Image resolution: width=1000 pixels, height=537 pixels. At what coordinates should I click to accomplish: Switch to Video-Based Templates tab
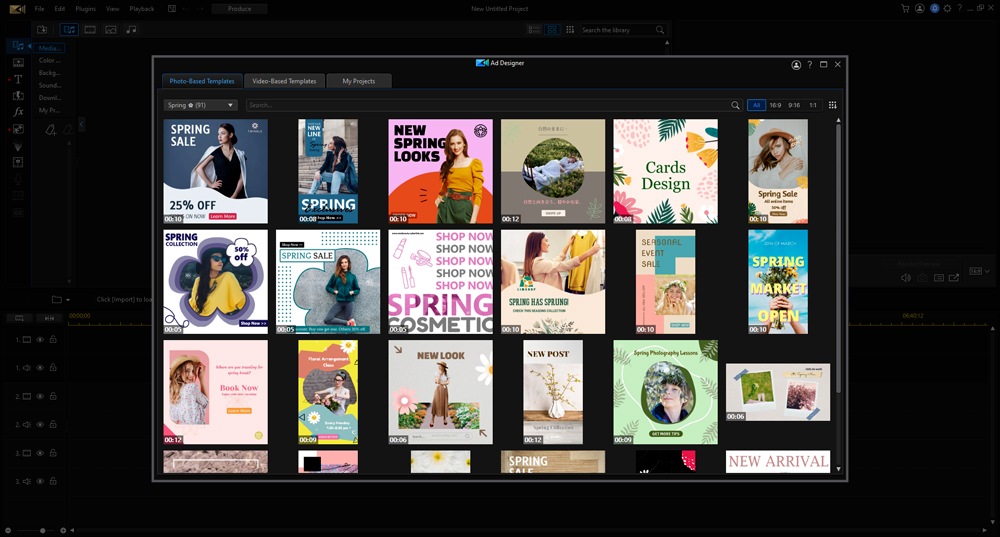click(284, 81)
